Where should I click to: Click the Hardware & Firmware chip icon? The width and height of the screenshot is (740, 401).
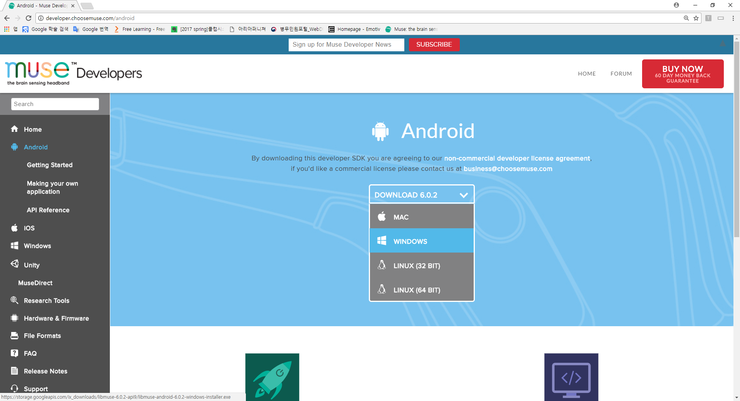click(14, 318)
